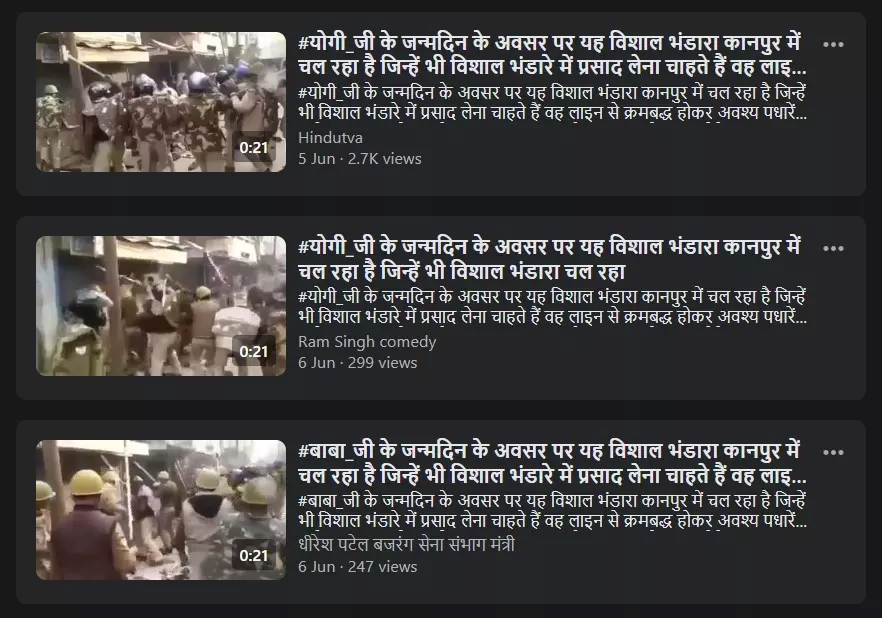The image size is (882, 618).
Task: Click description text of #बाबा_जी video
Action: [x=552, y=511]
